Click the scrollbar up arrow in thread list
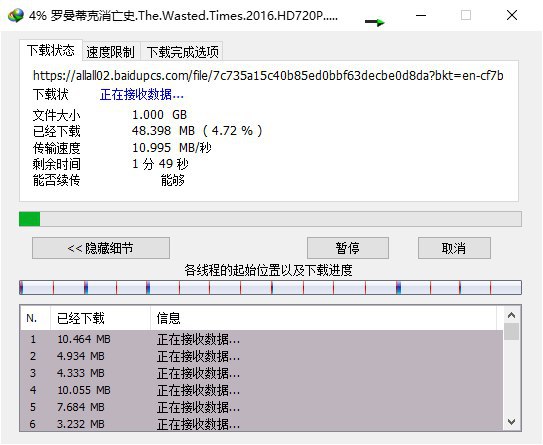This screenshot has height=445, width=543. coord(511,315)
